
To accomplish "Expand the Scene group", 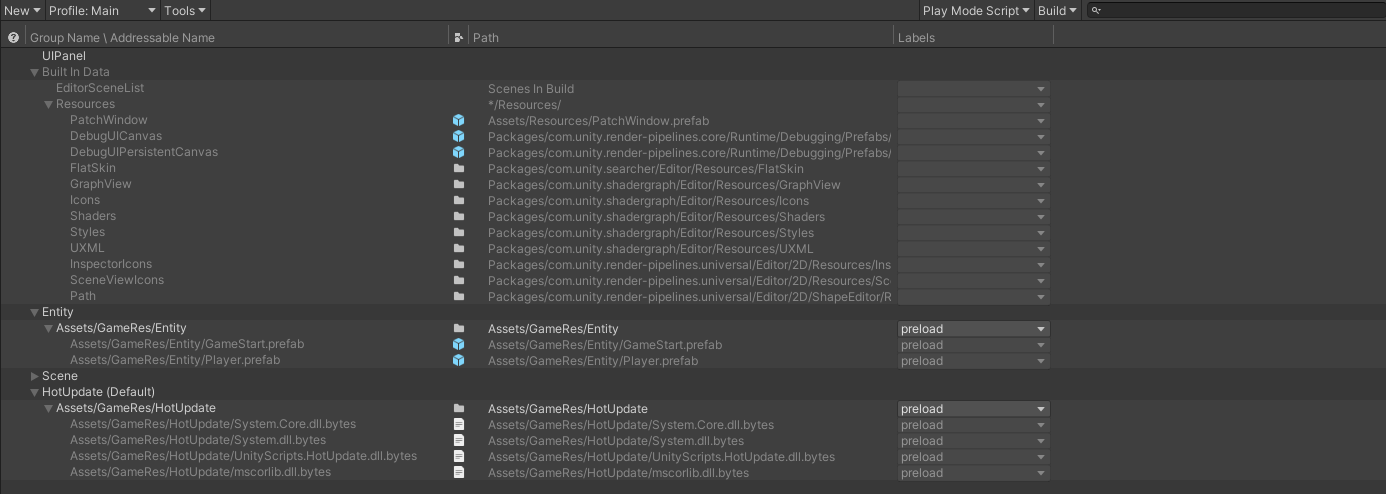I will click(35, 376).
